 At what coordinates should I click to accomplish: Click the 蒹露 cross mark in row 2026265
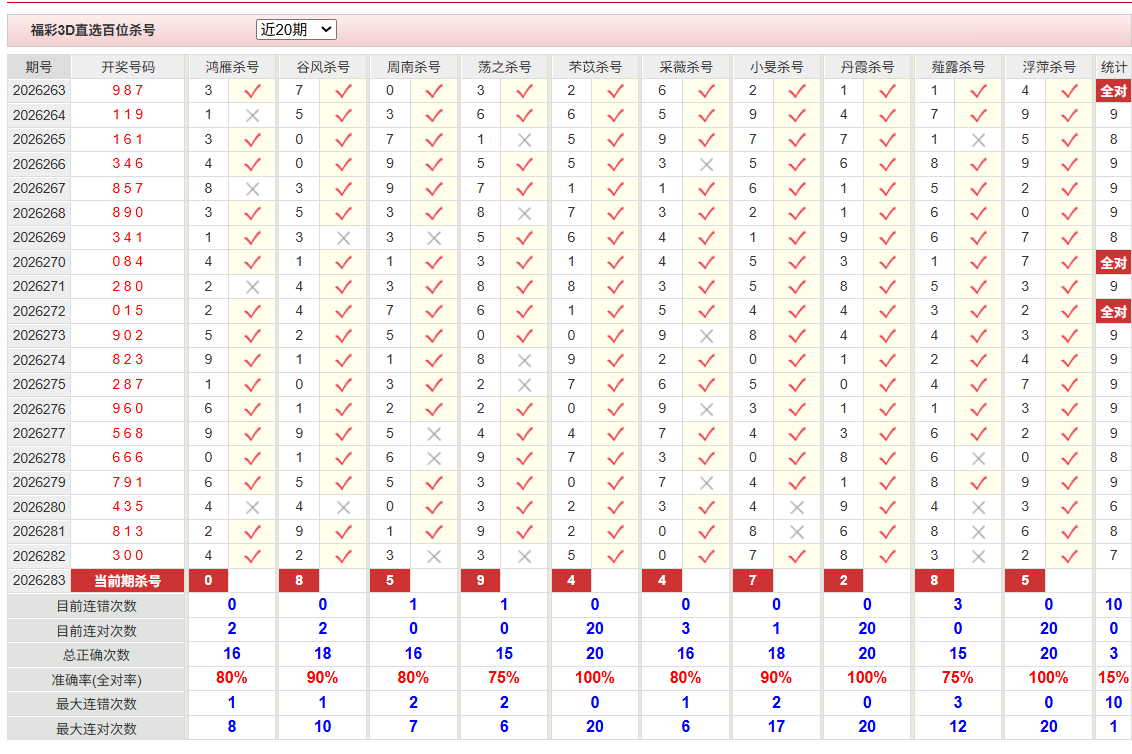978,140
